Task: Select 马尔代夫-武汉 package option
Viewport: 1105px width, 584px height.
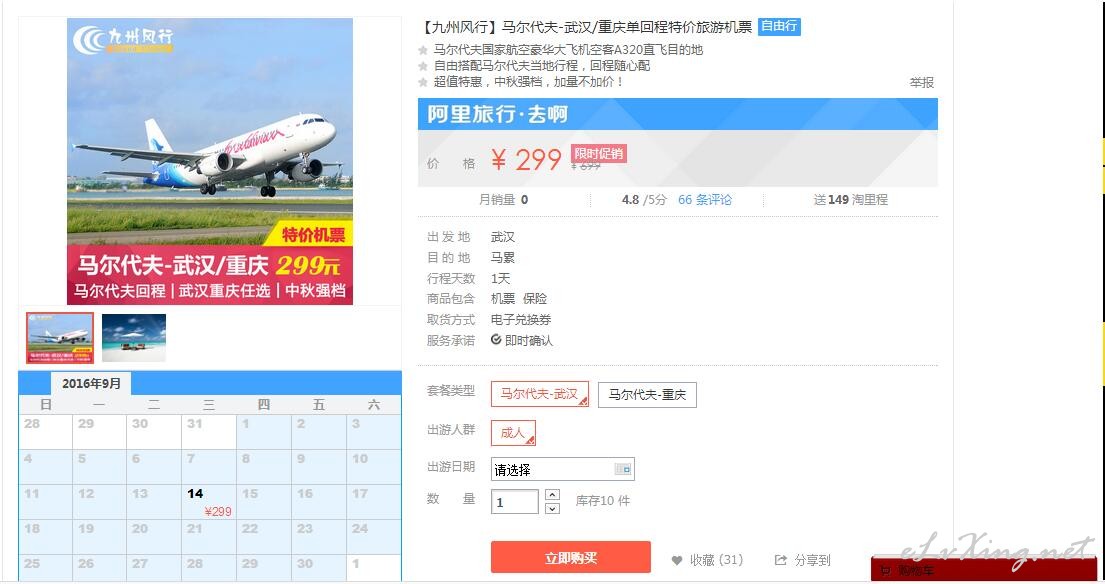Action: coord(540,394)
